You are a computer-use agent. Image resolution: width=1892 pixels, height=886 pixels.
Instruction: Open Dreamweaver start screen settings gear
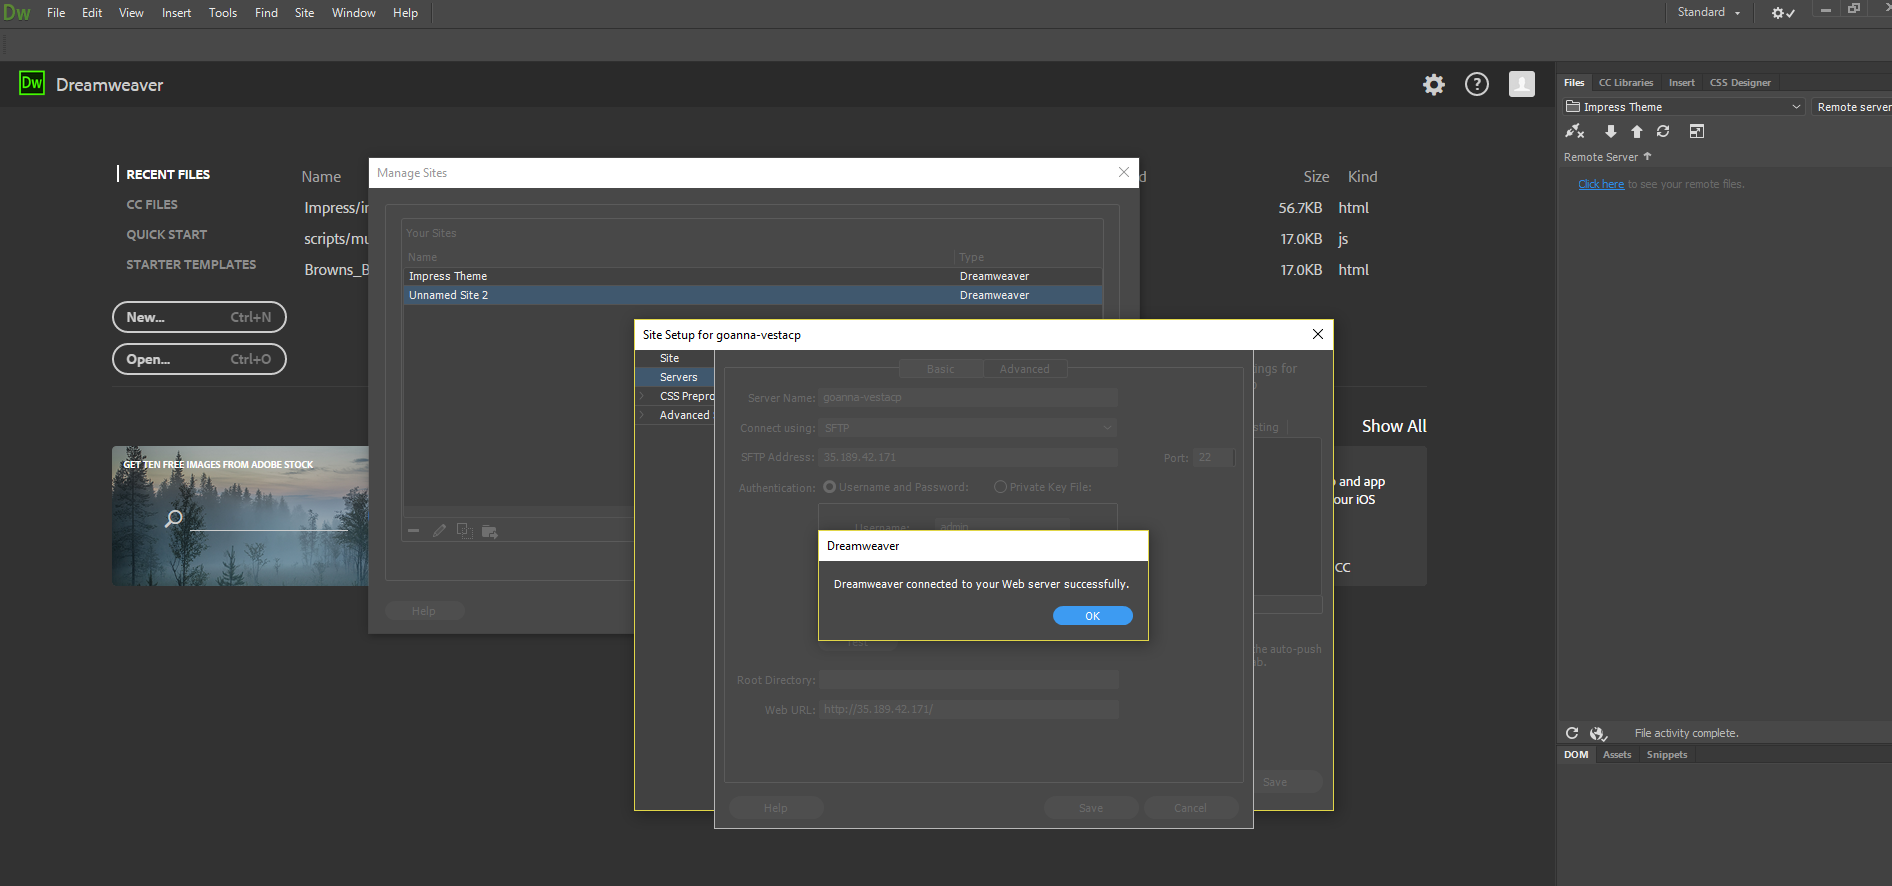coord(1434,85)
